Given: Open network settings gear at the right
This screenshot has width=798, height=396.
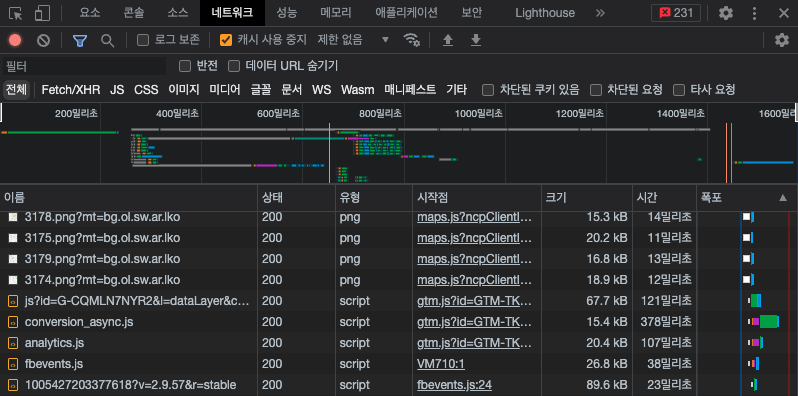Looking at the screenshot, I should (x=782, y=40).
